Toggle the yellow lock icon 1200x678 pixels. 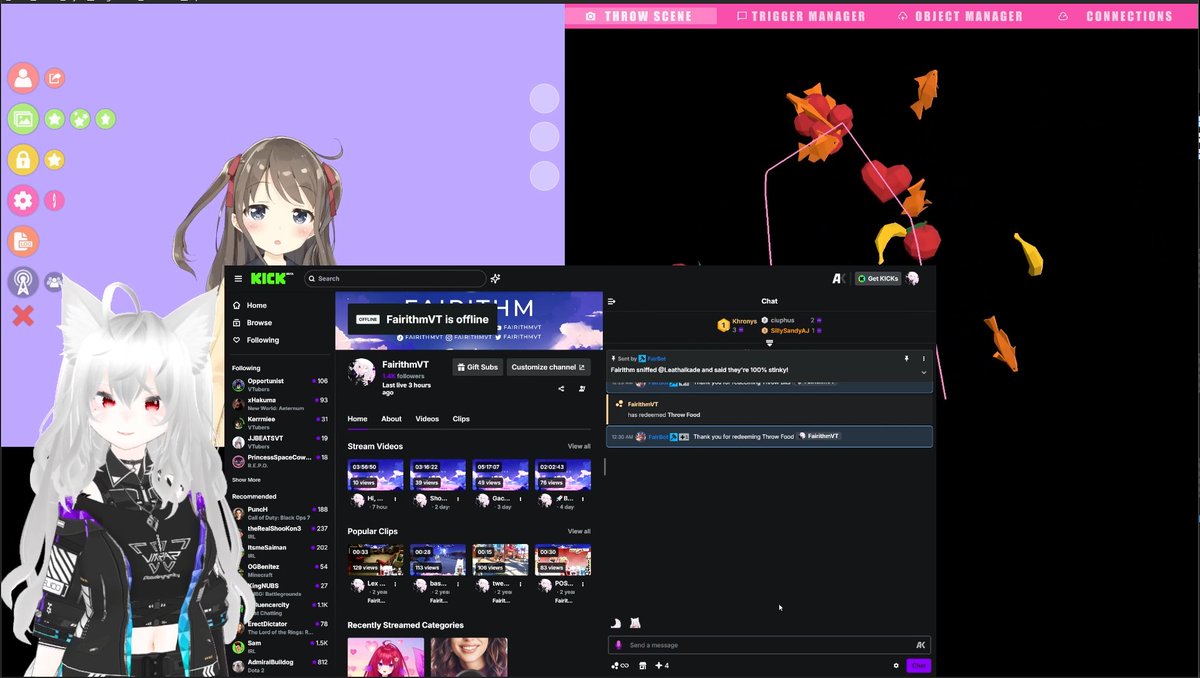tap(22, 160)
